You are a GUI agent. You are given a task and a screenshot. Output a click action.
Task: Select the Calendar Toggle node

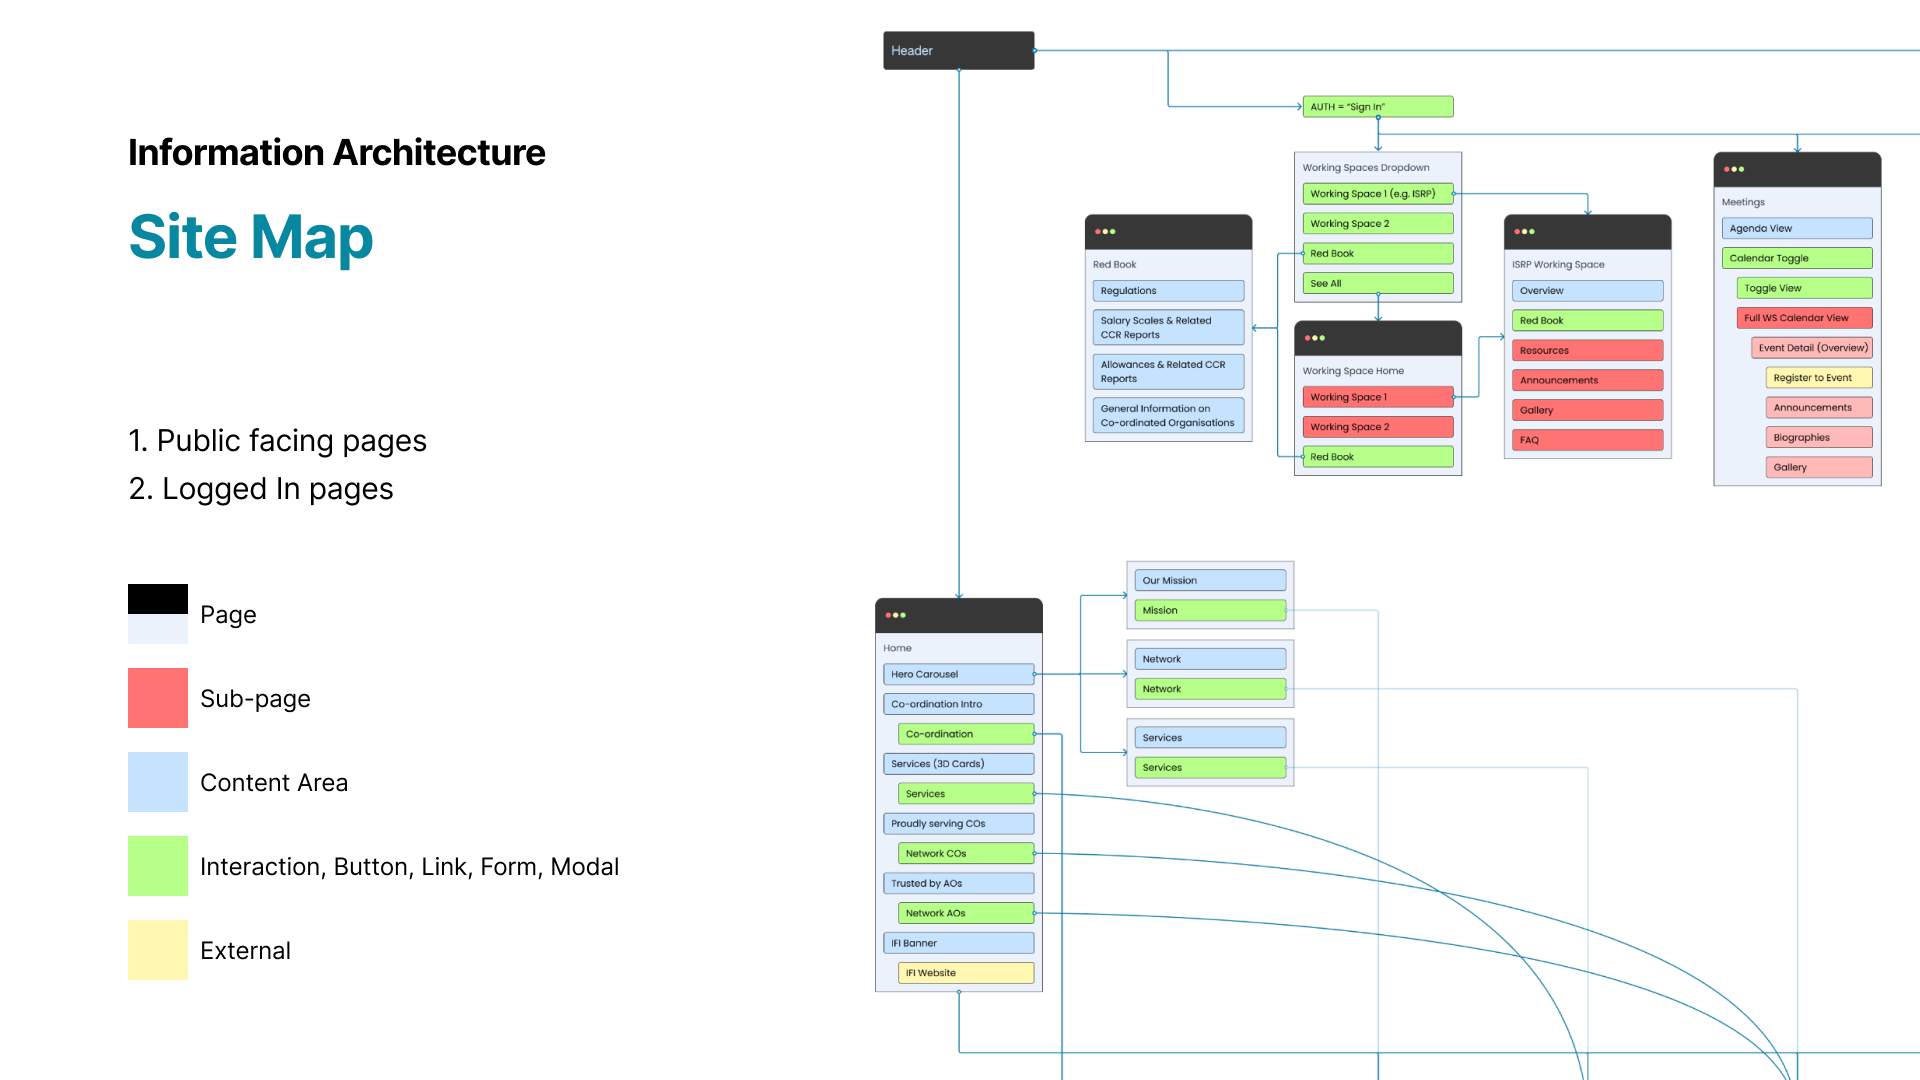pos(1796,258)
